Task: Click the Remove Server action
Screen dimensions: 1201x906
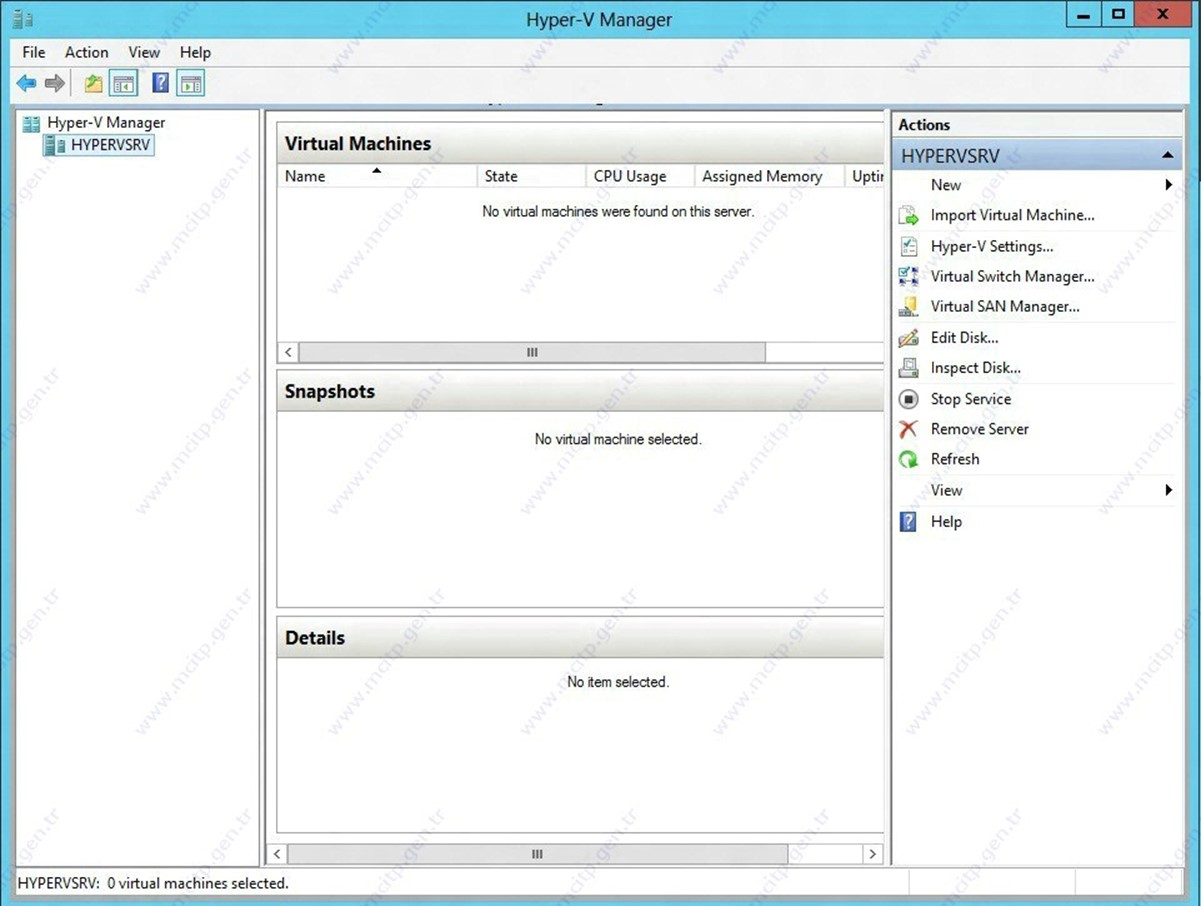Action: (979, 429)
